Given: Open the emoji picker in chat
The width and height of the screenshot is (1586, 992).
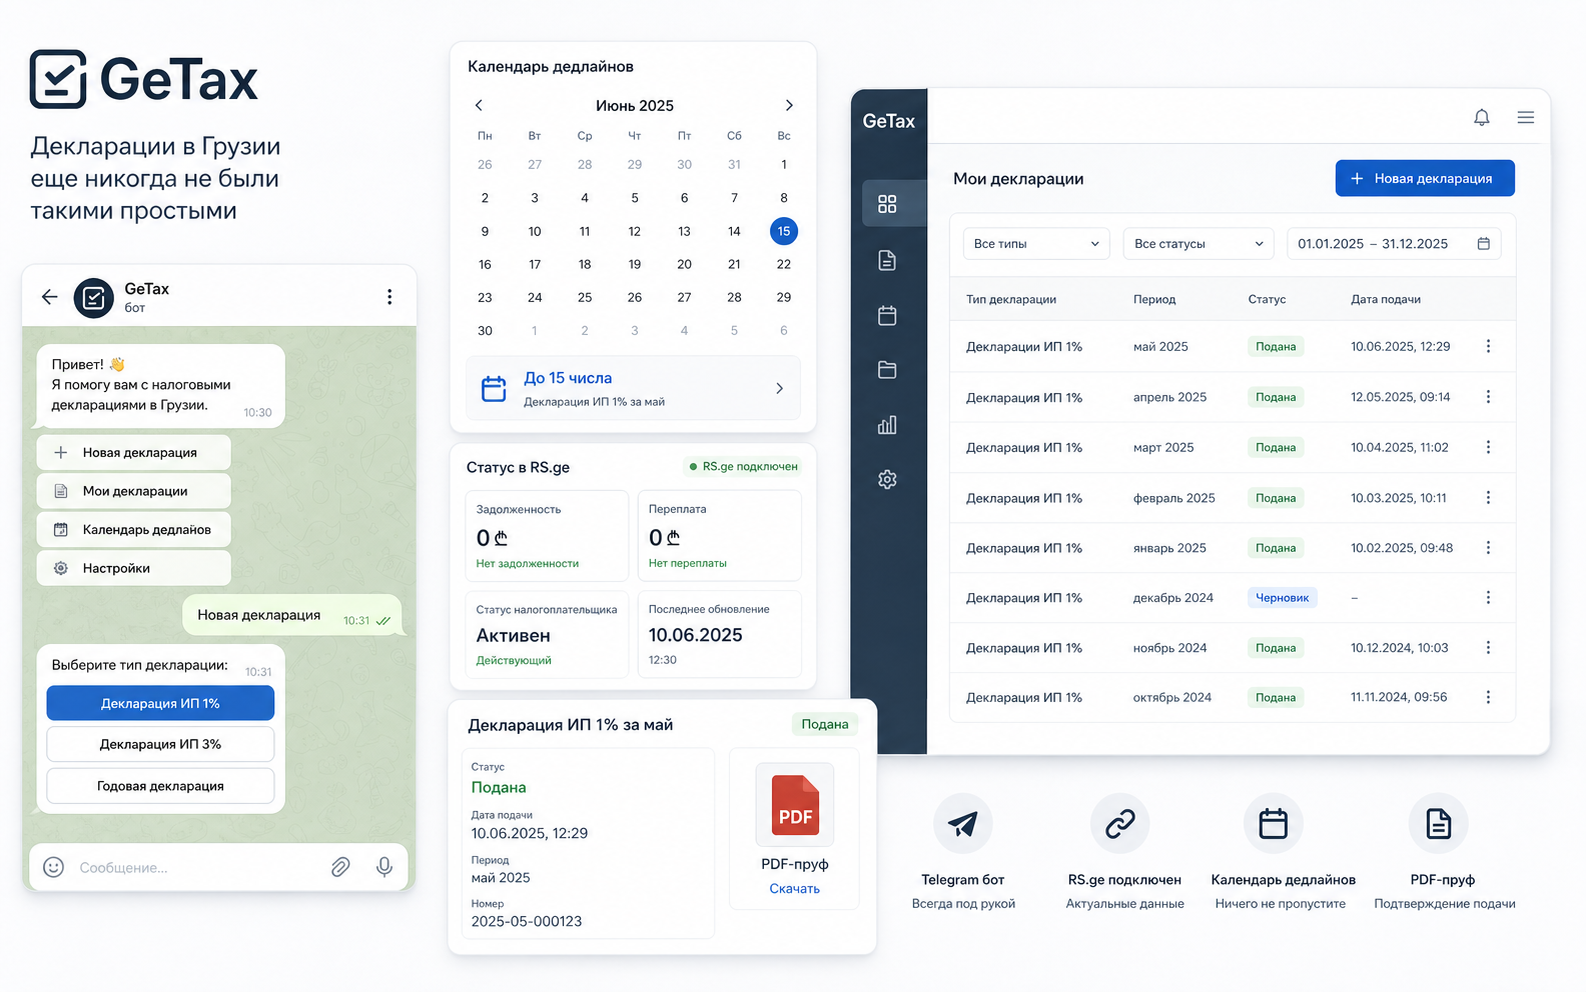Looking at the screenshot, I should pos(54,867).
